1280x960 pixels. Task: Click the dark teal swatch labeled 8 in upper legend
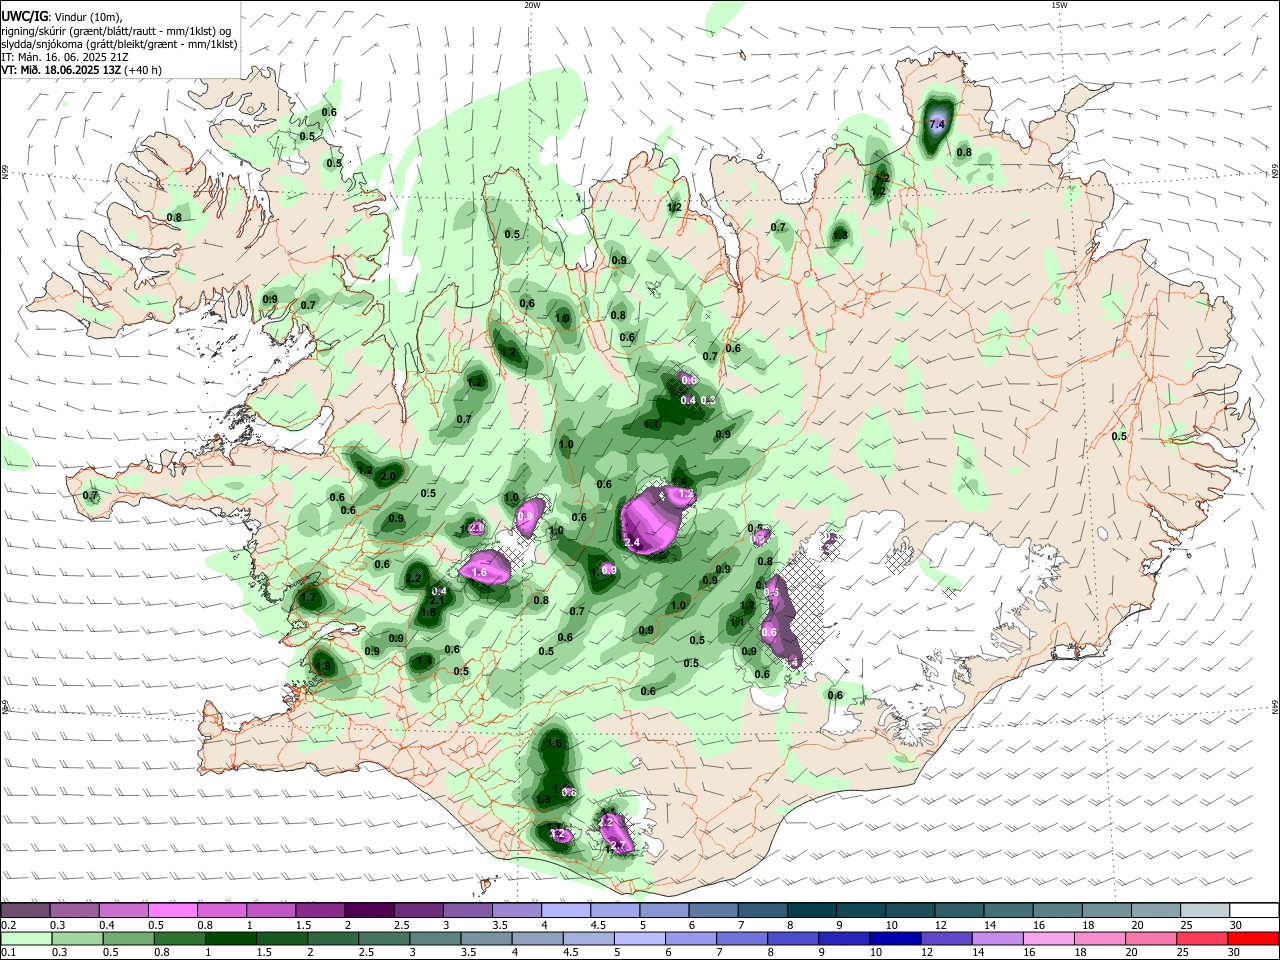(812, 910)
